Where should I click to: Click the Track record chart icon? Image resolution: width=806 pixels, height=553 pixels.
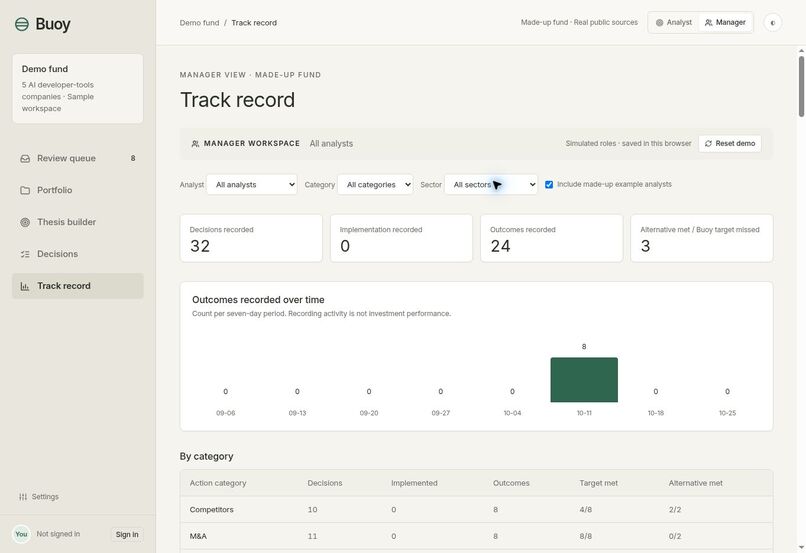tap(25, 286)
